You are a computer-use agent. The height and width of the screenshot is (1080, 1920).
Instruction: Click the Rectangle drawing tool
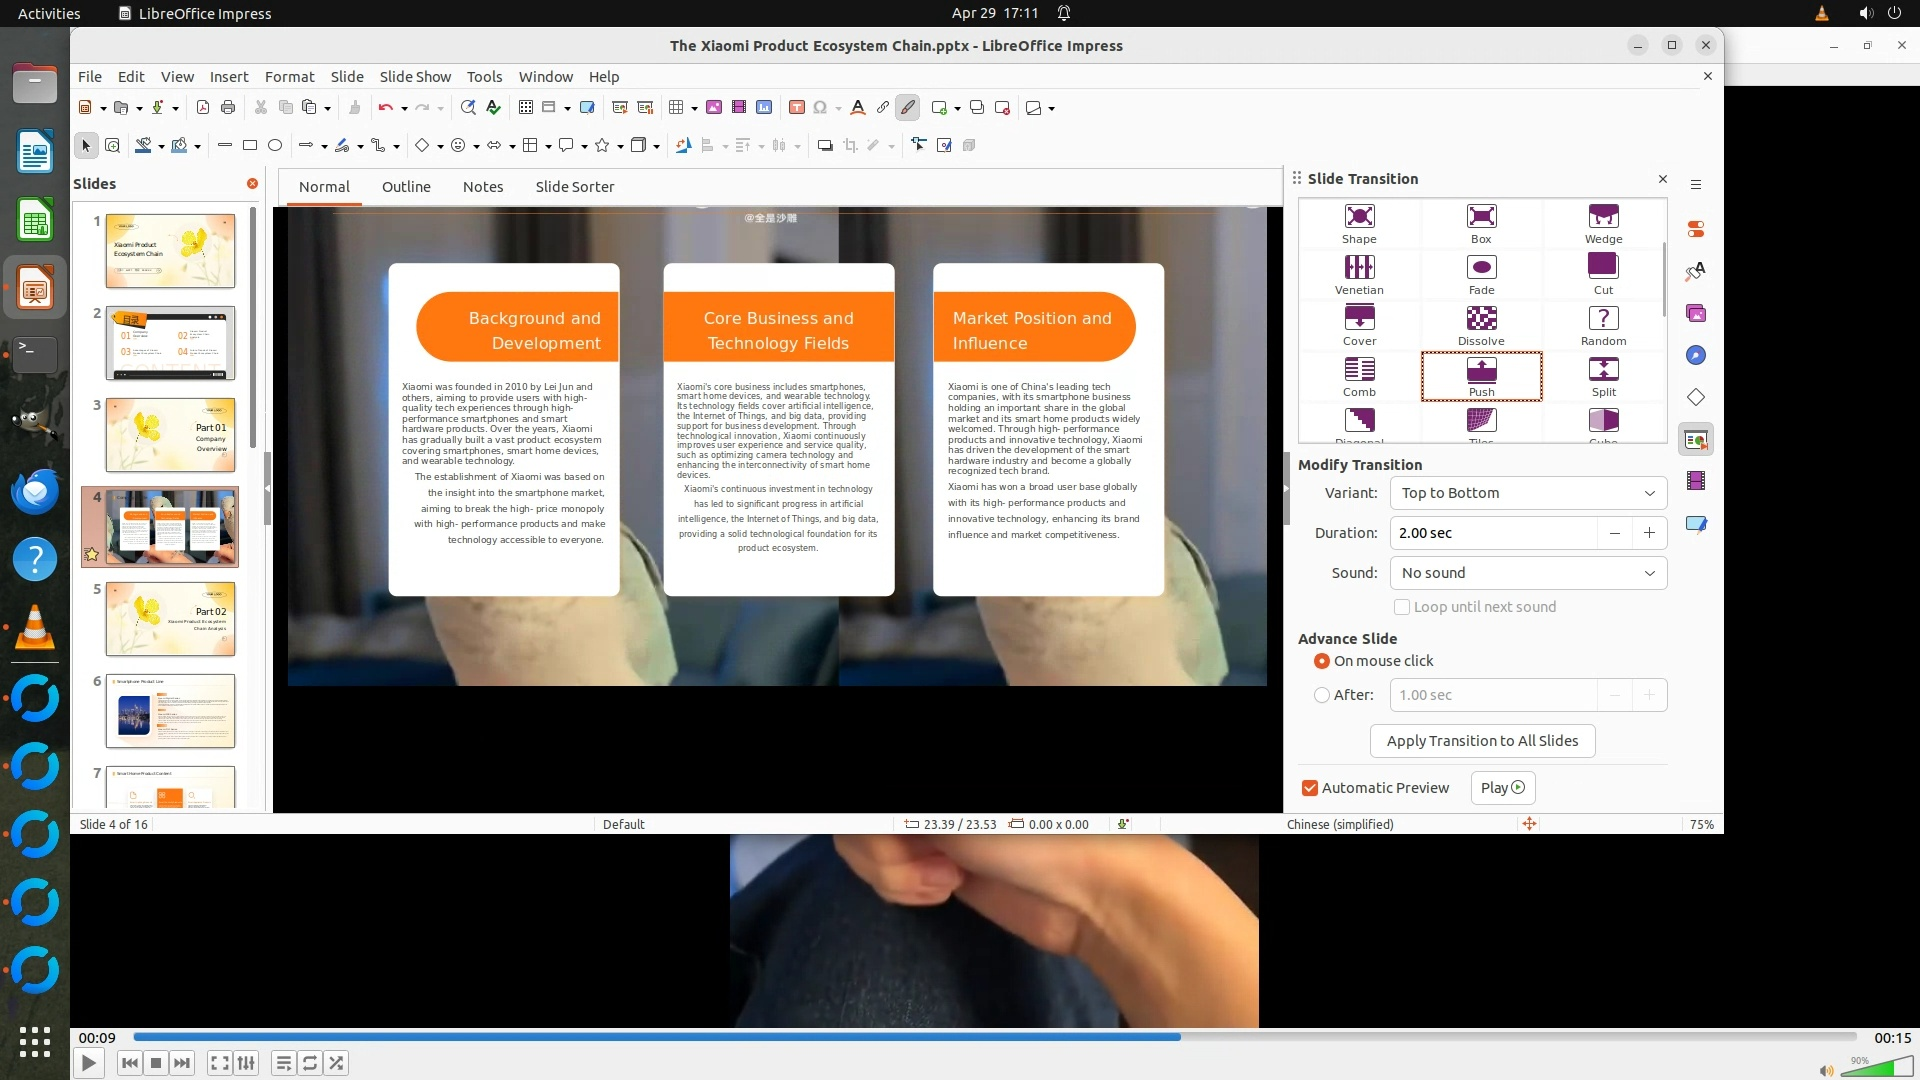coord(250,146)
